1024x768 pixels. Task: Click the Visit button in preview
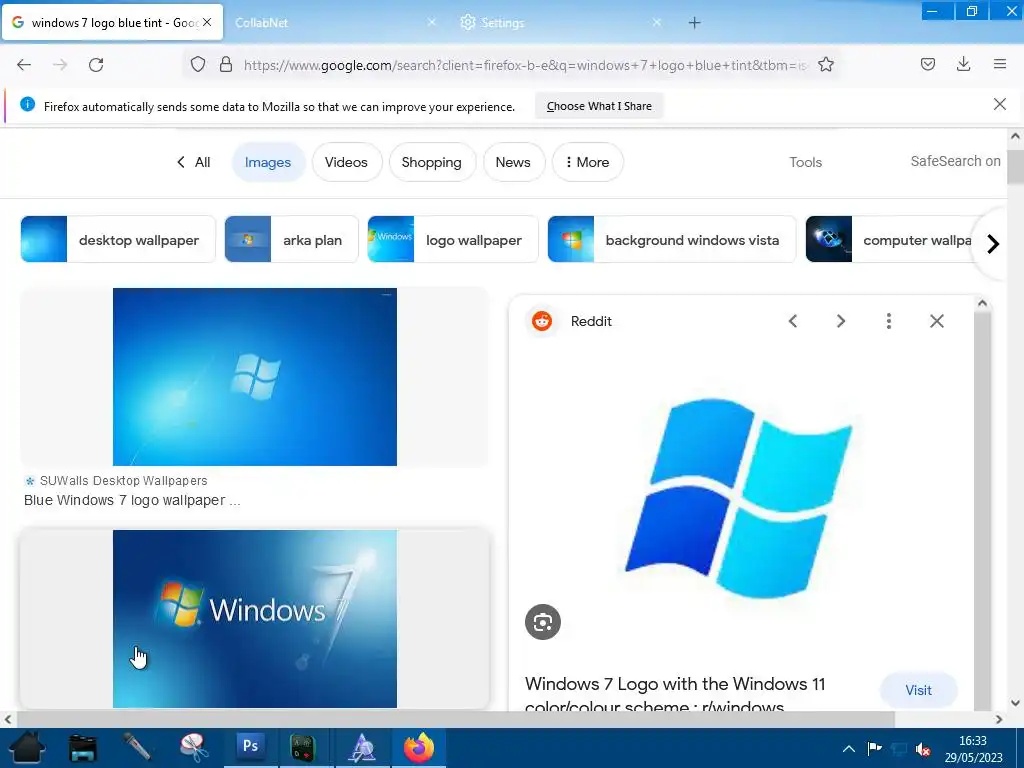[918, 690]
